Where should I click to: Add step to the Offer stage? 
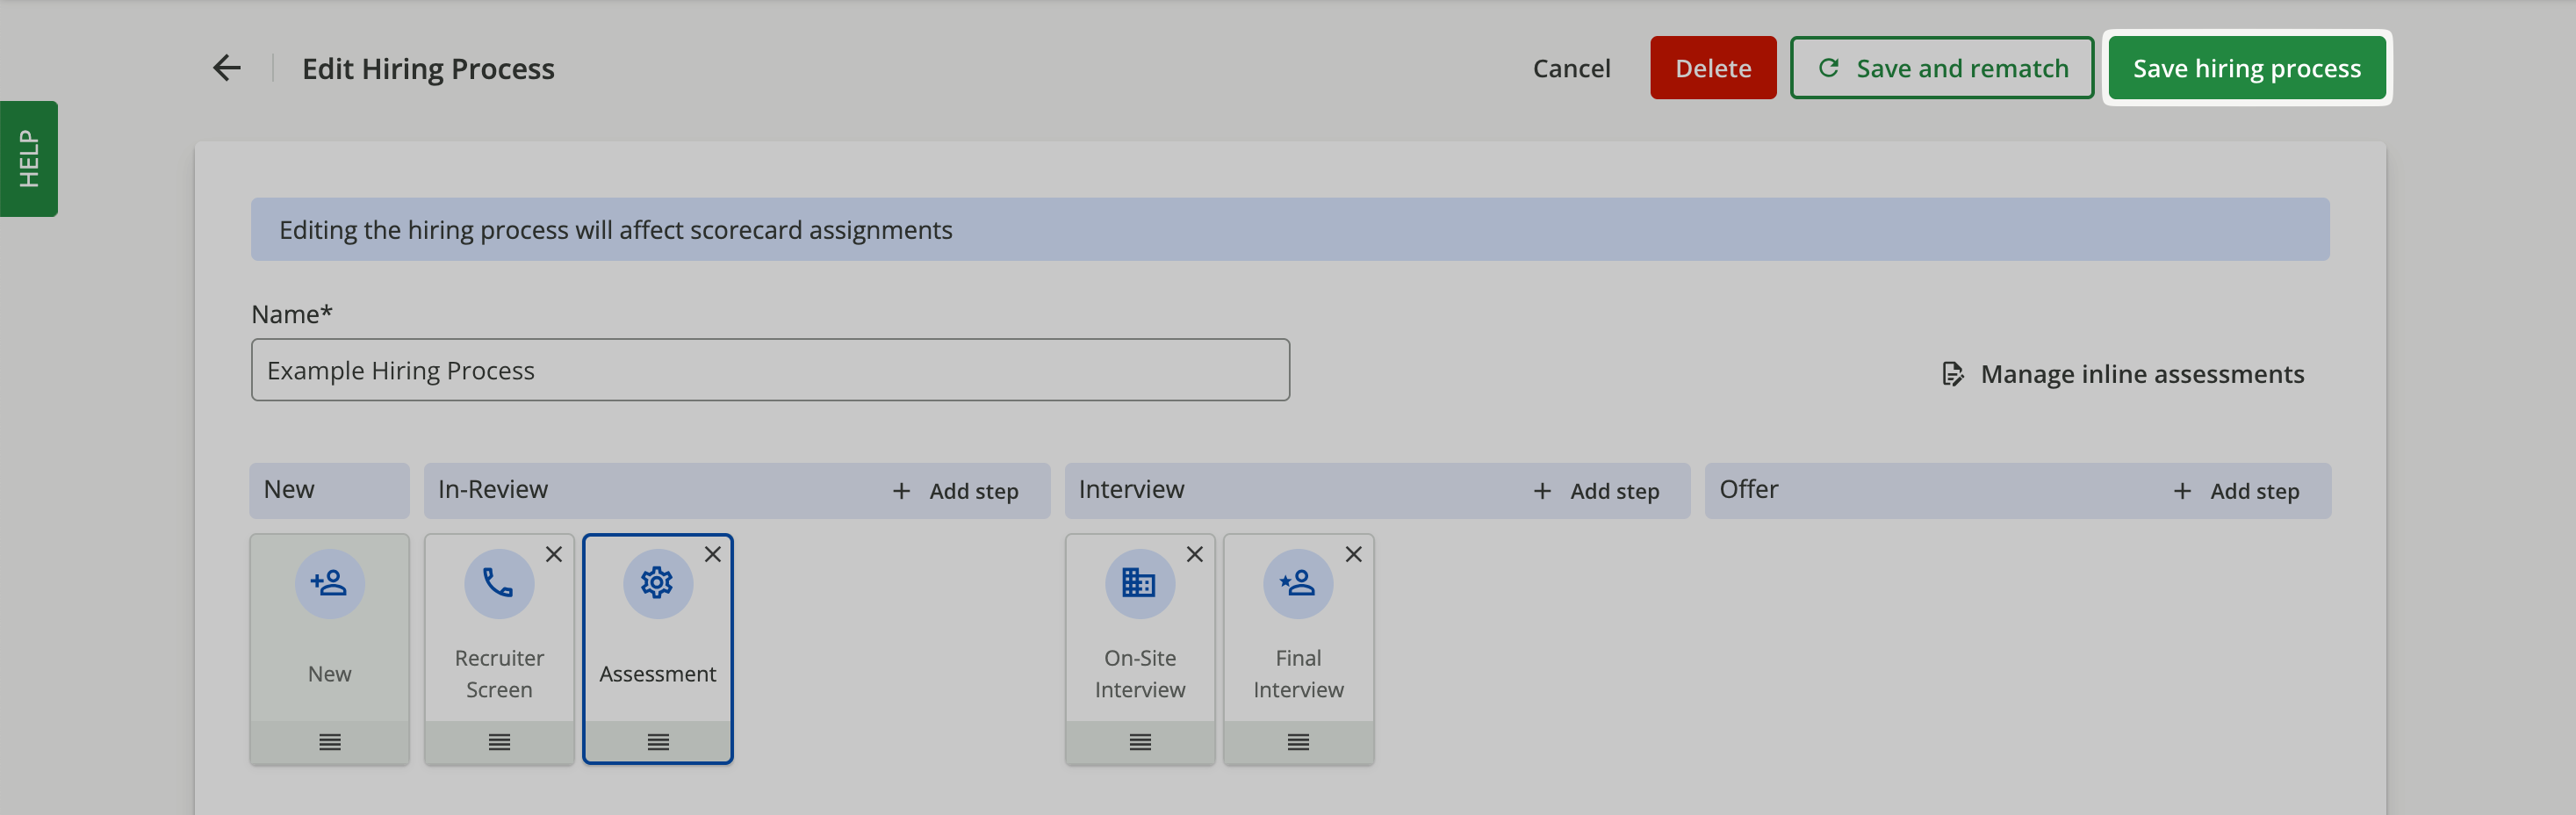[2236, 491]
